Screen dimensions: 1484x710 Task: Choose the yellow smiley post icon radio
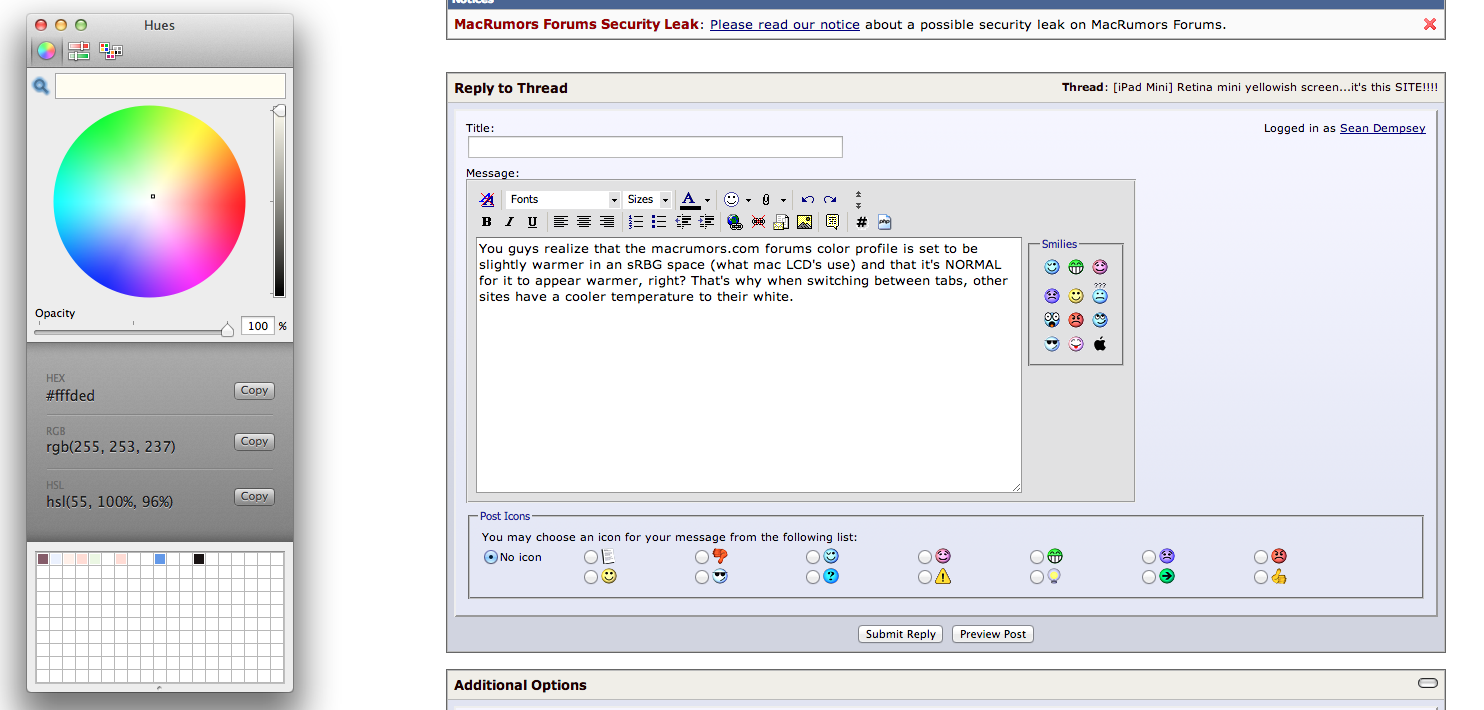point(591,577)
